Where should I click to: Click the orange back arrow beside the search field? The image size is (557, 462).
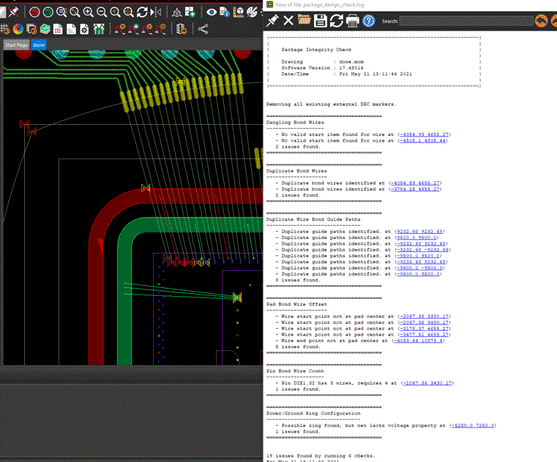pos(541,21)
